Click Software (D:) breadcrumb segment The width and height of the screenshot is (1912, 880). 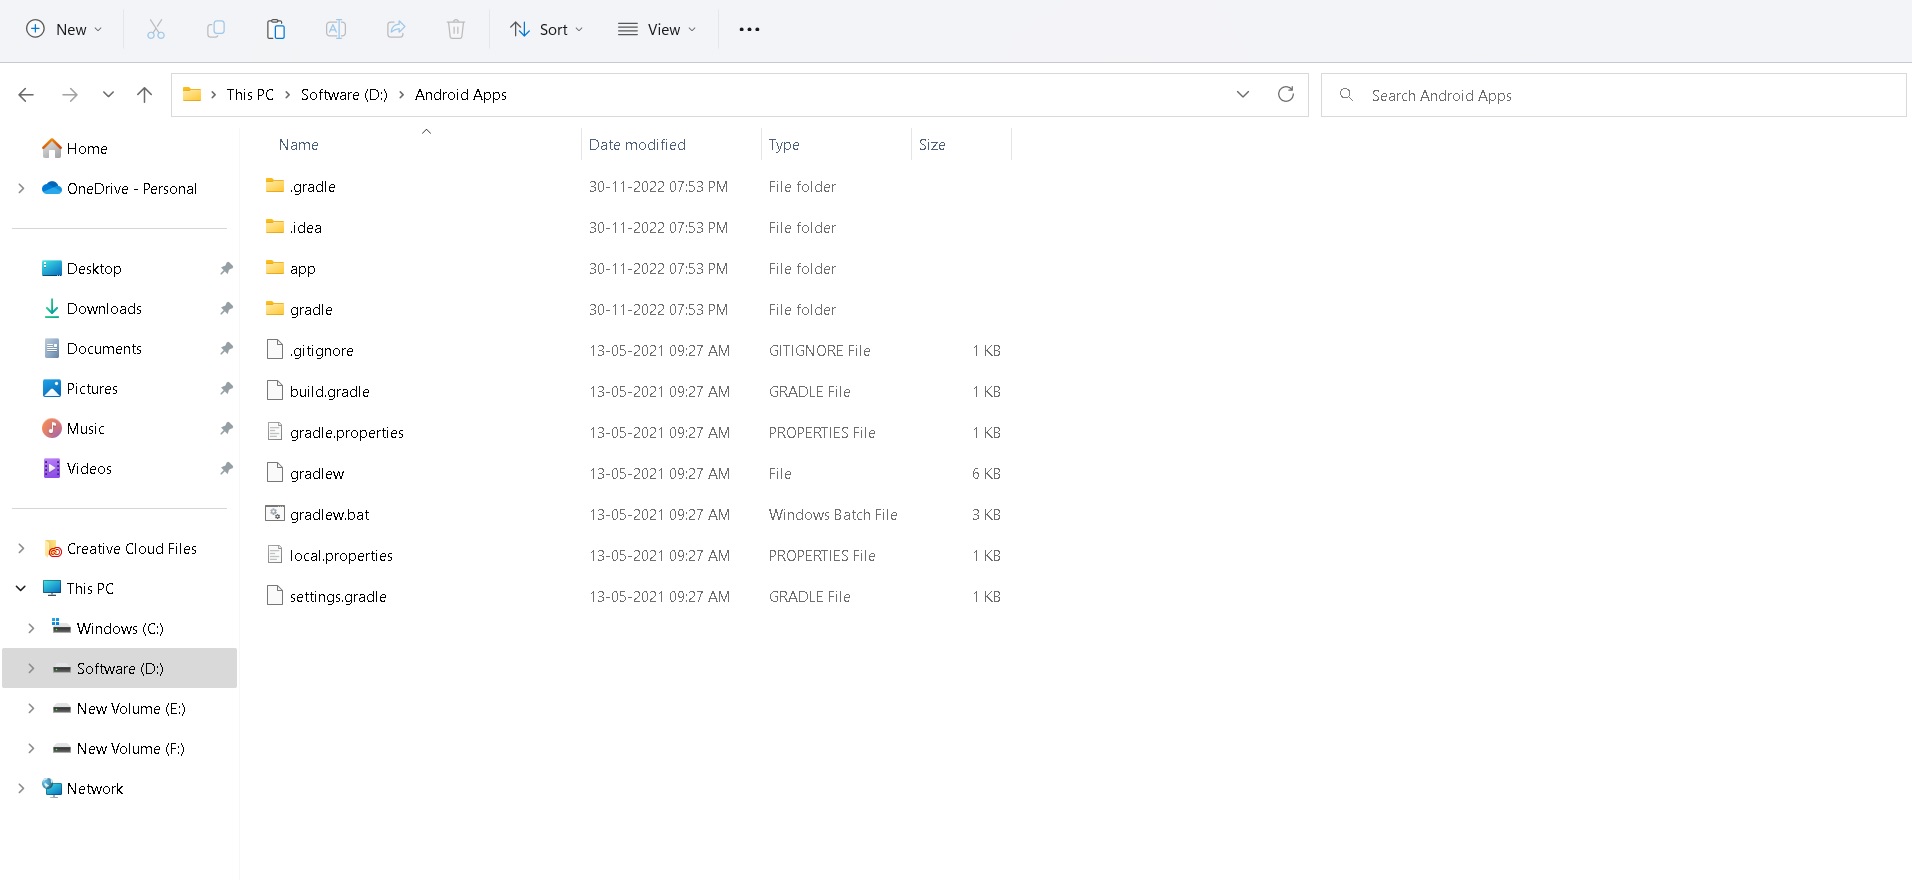[x=344, y=94]
